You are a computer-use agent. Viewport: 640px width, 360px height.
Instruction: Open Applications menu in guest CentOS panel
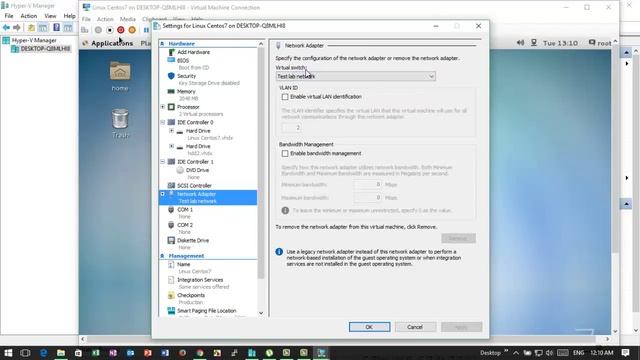click(x=112, y=43)
